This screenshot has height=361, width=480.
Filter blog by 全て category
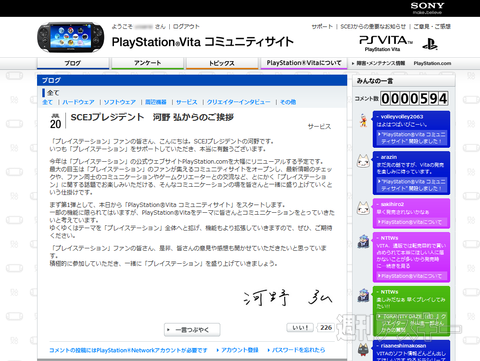pyautogui.click(x=47, y=102)
